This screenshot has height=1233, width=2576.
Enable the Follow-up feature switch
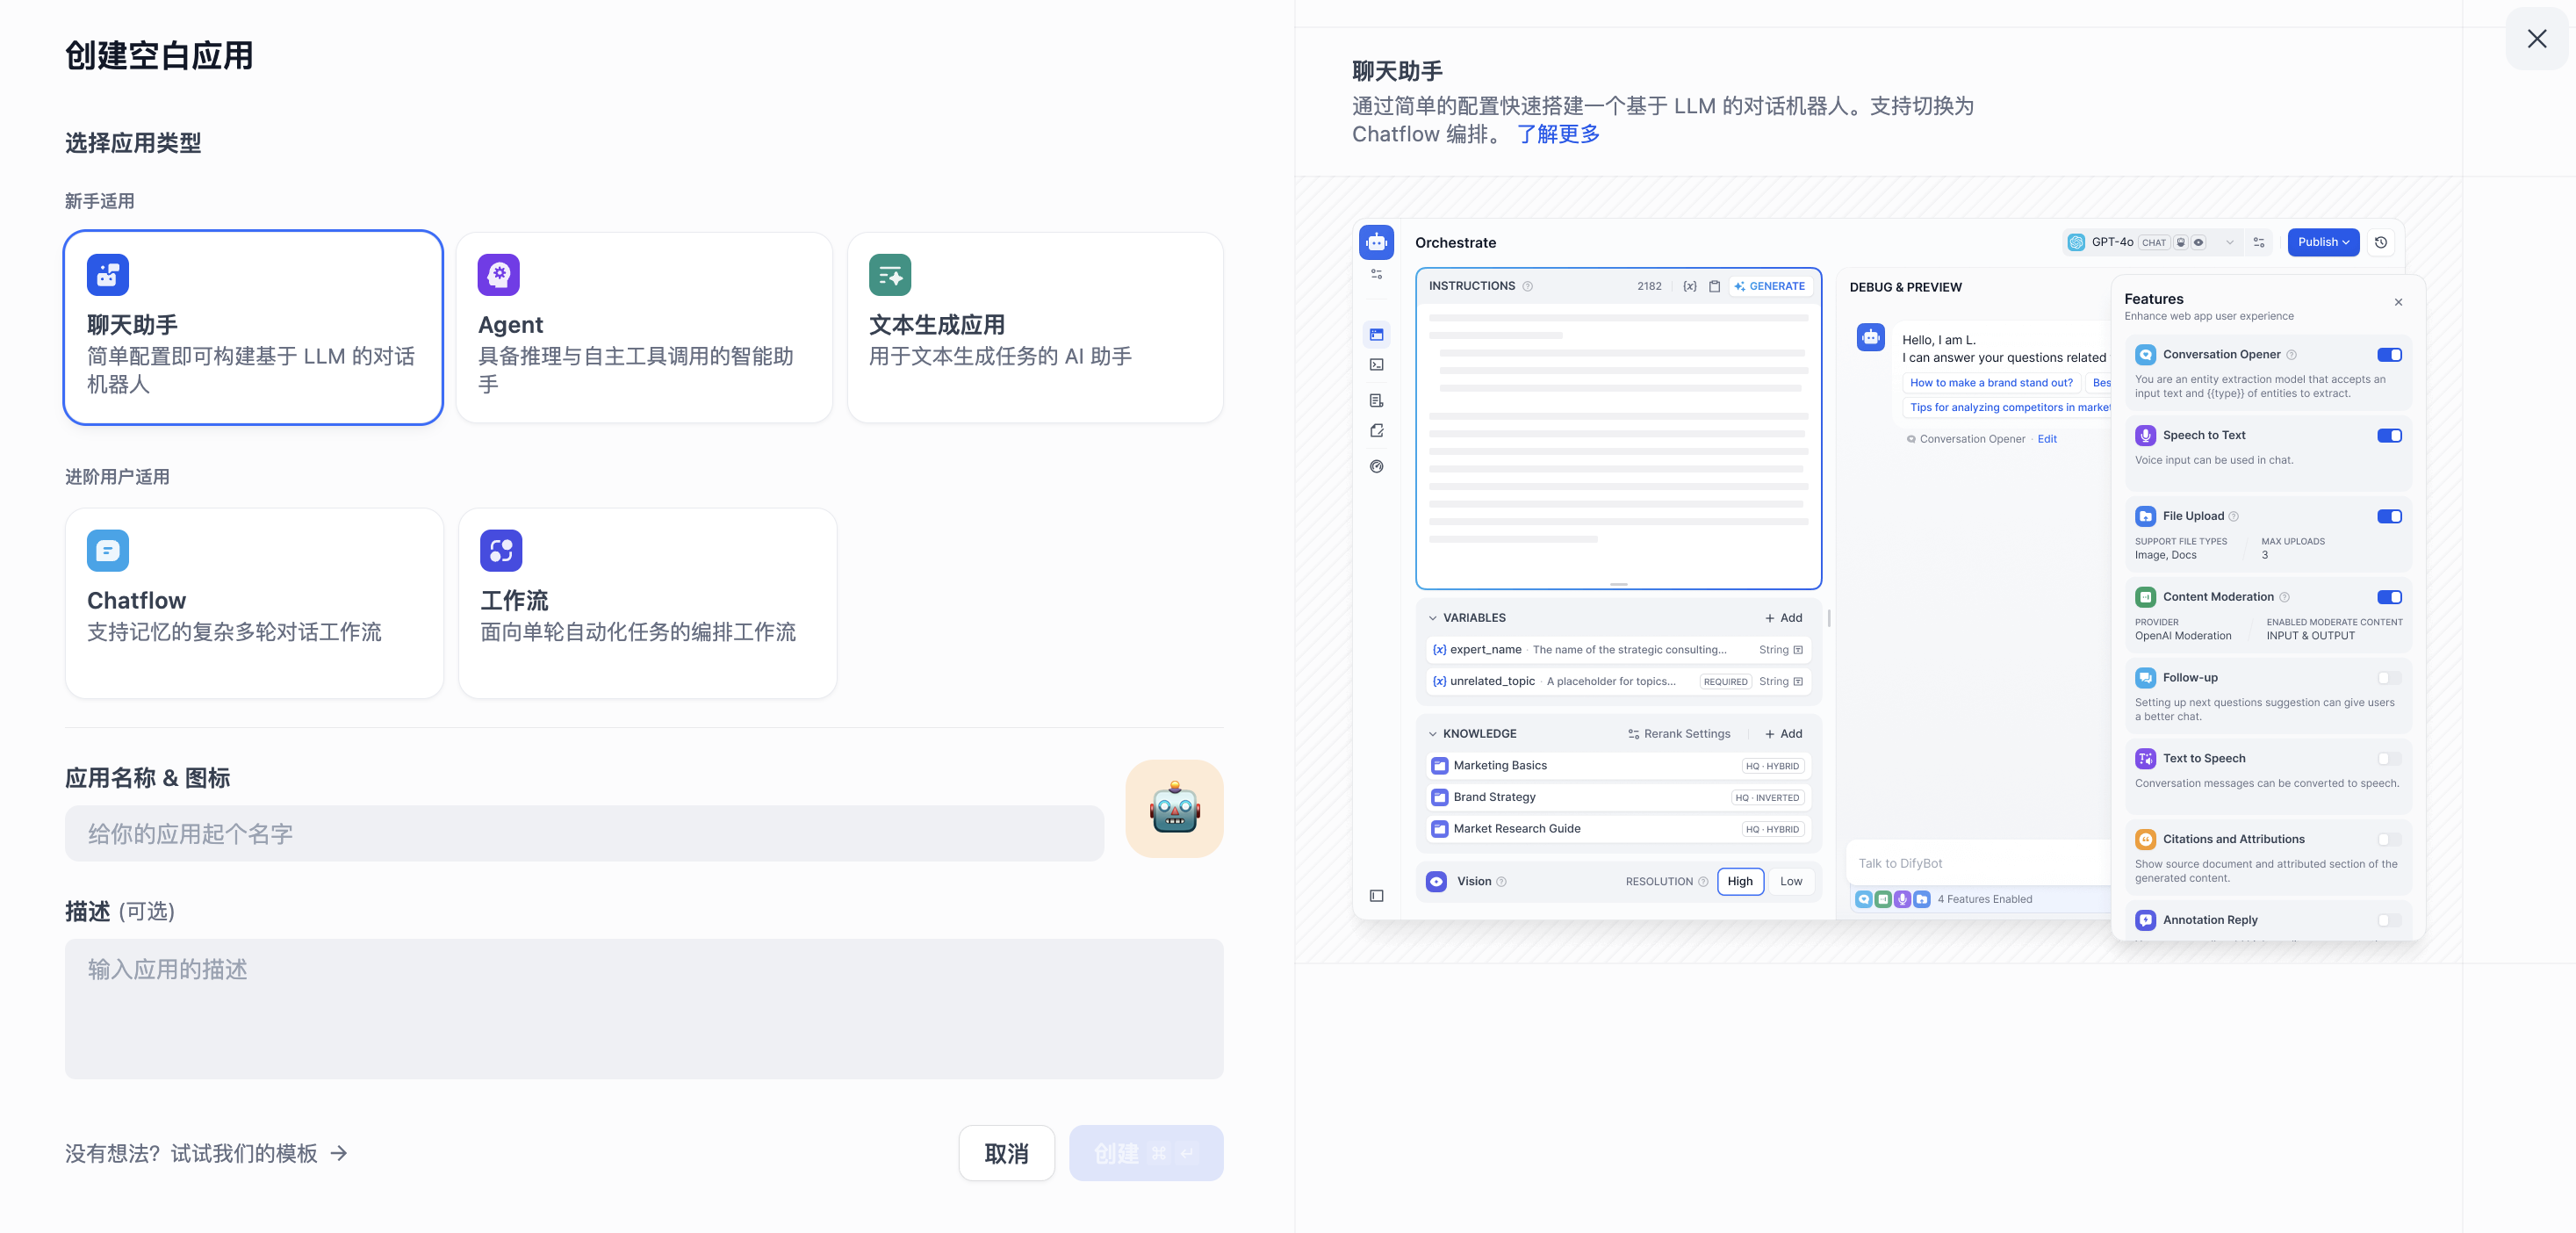2388,677
